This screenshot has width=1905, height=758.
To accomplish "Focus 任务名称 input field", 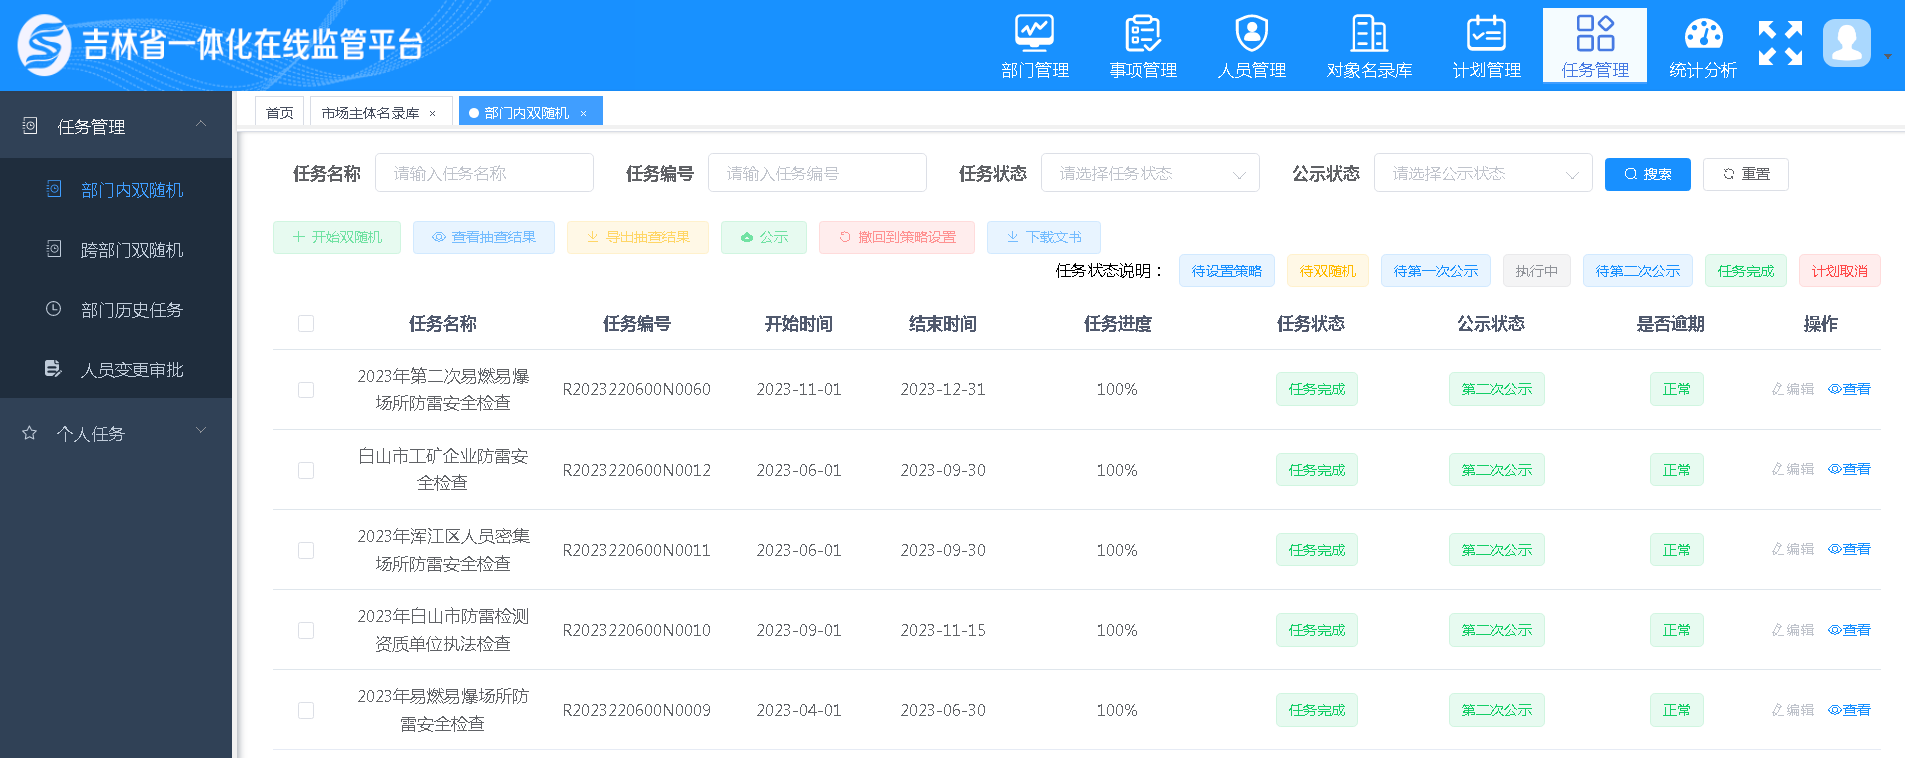I will tap(484, 173).
